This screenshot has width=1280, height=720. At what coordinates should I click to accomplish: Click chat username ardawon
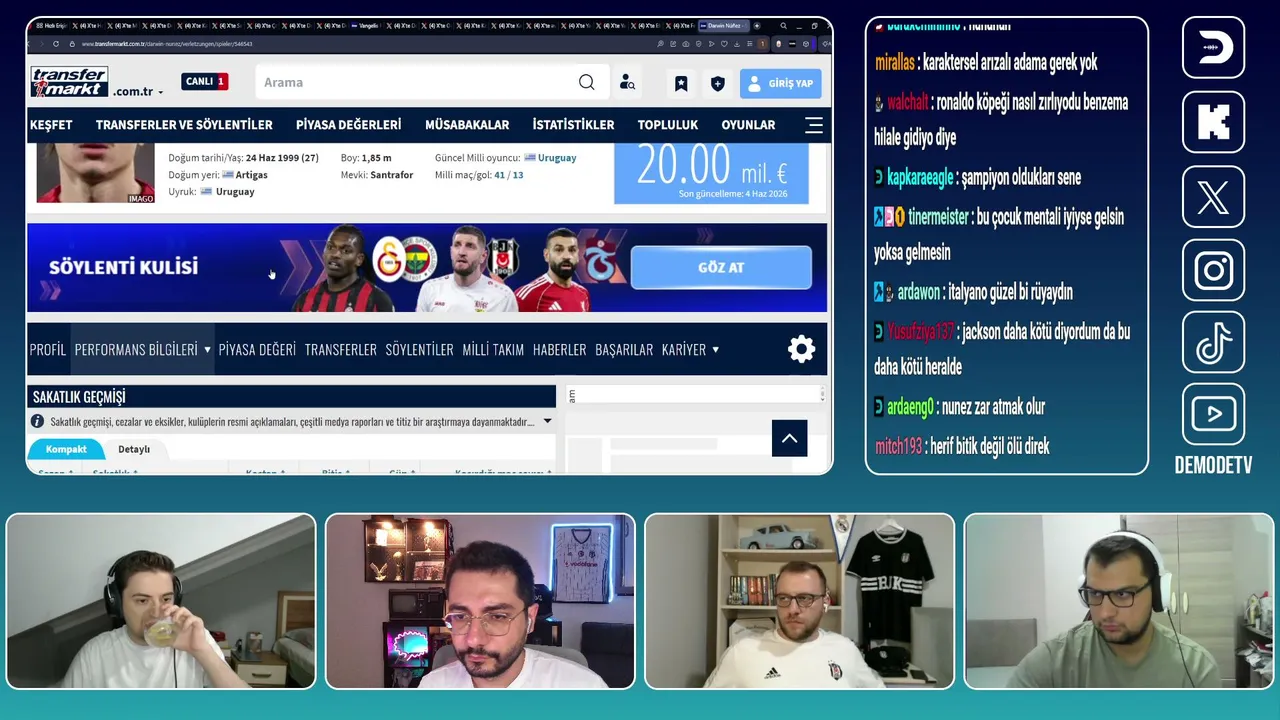918,293
